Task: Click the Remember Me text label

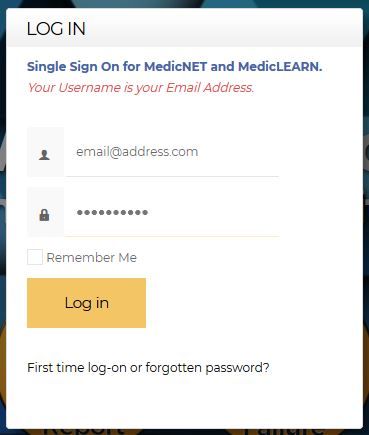Action: click(x=92, y=257)
